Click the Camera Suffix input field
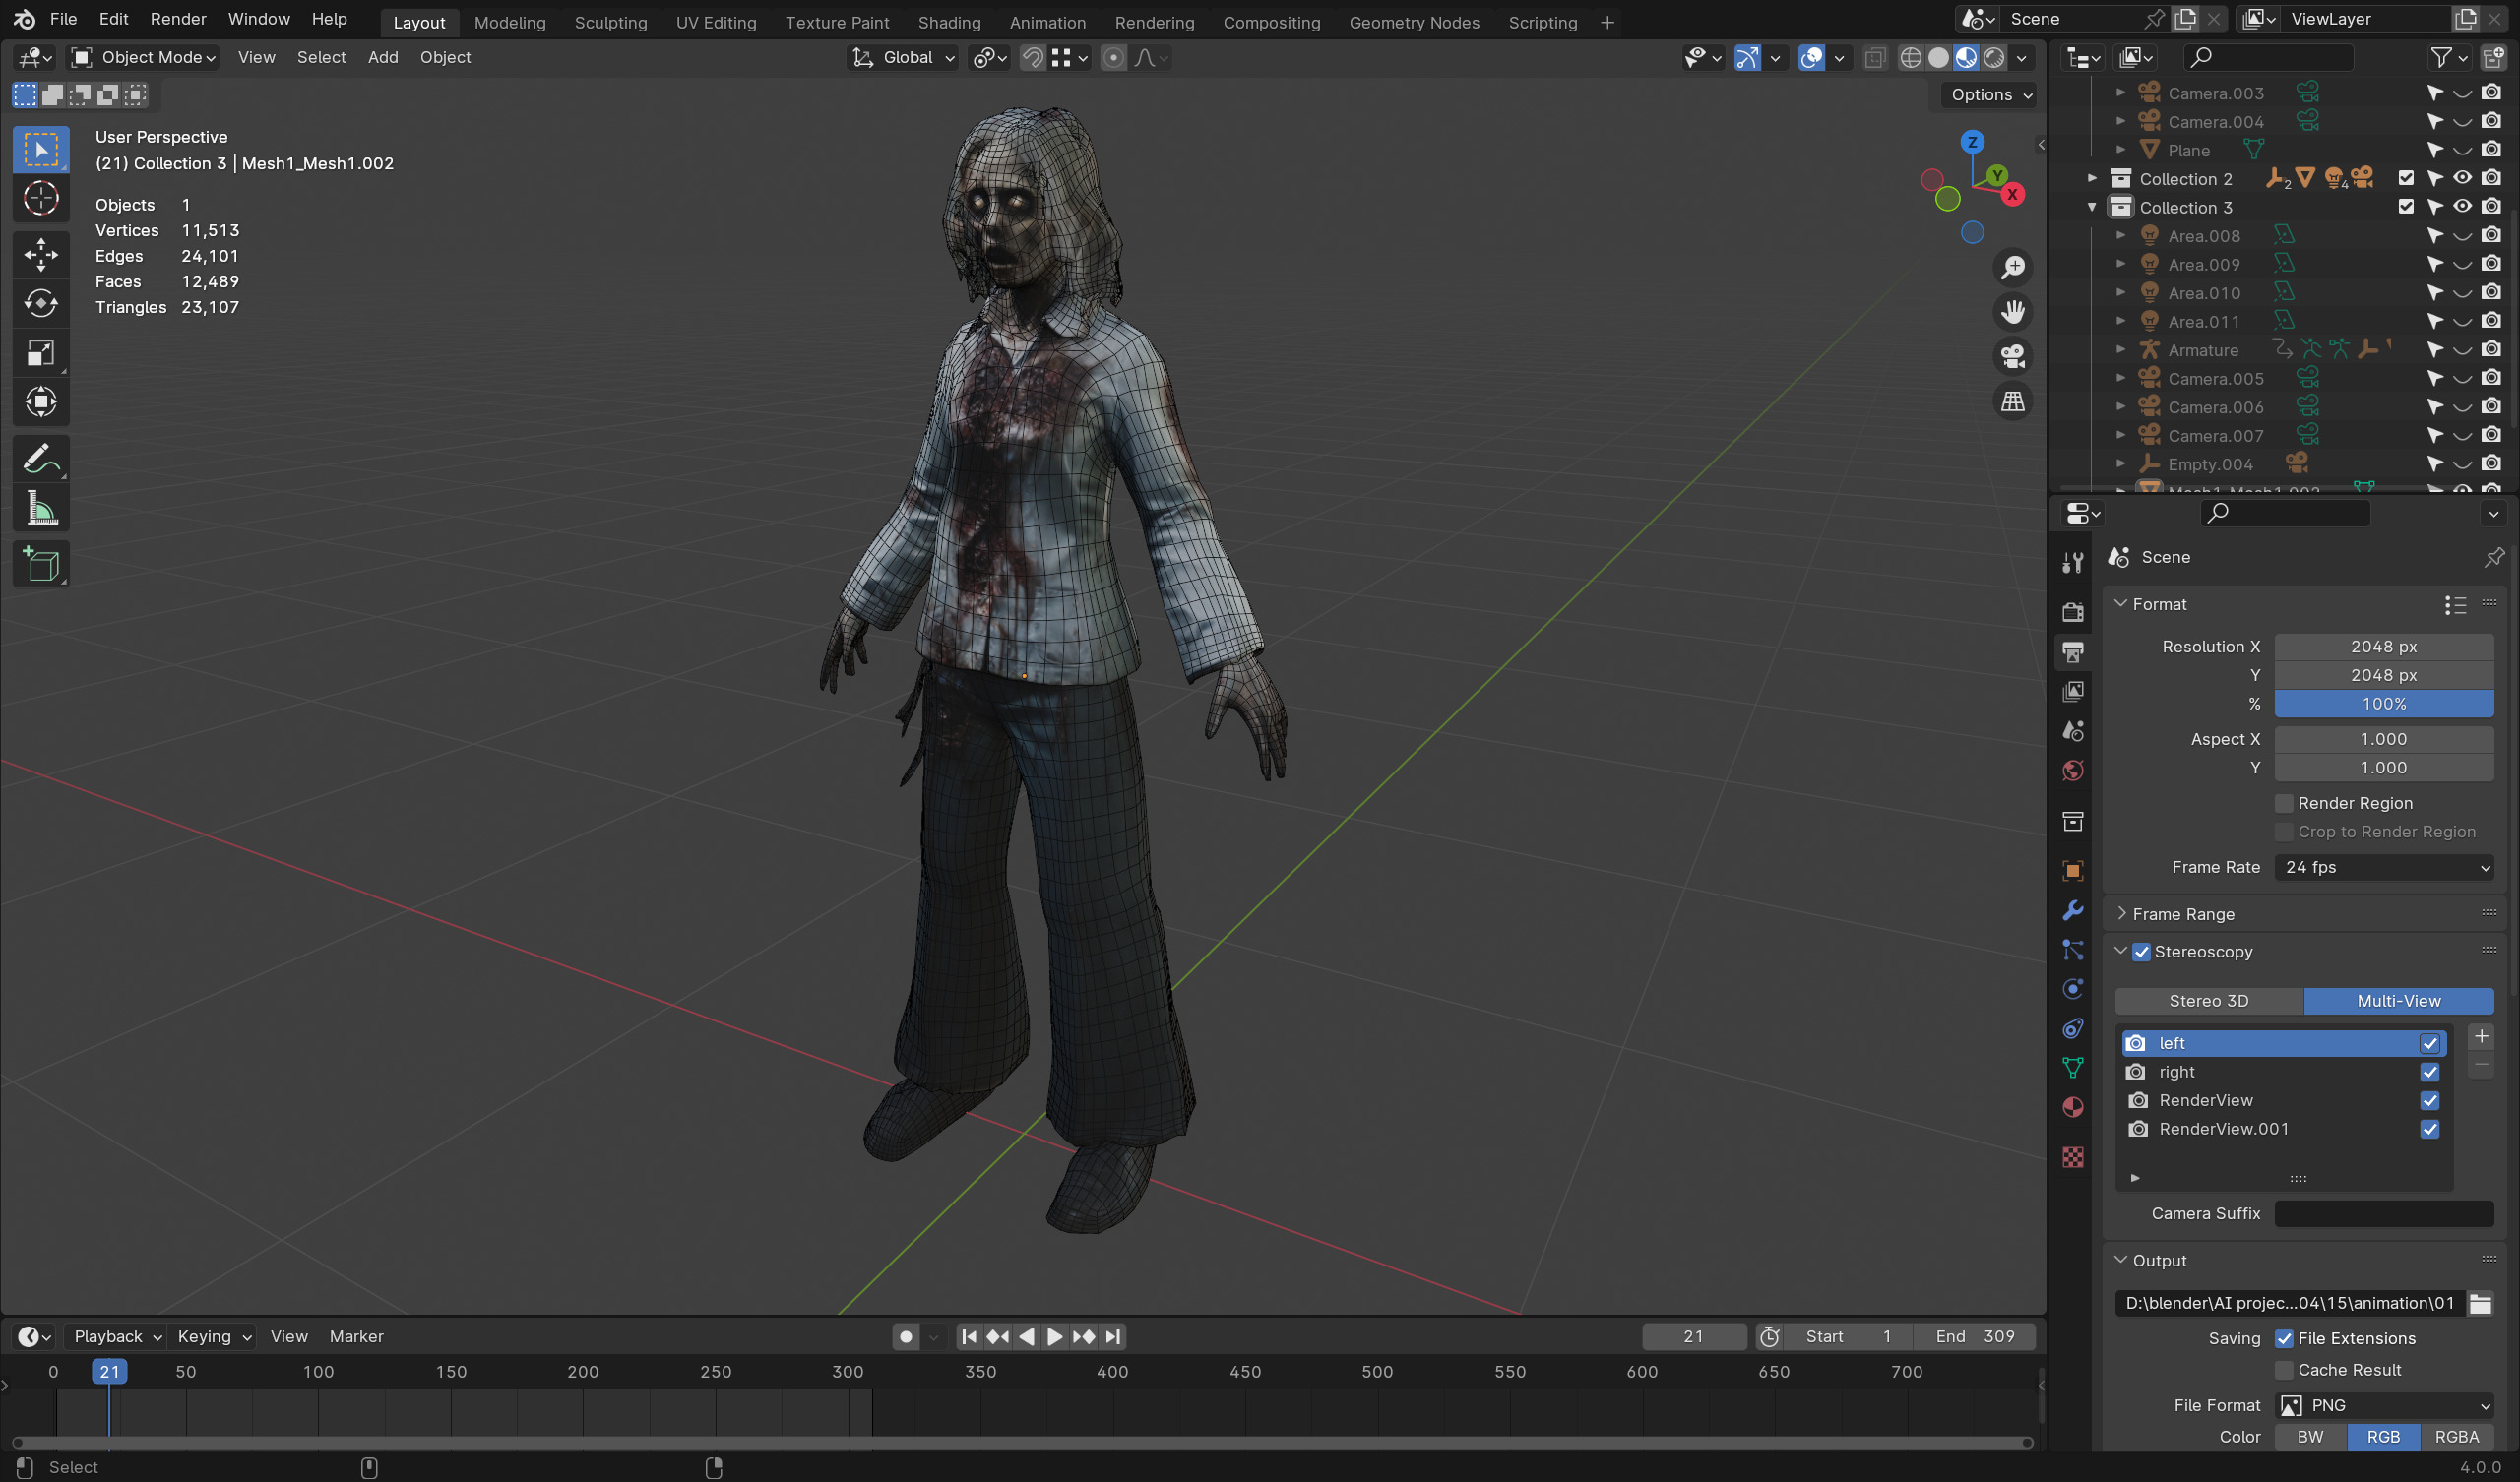 click(x=2384, y=1214)
